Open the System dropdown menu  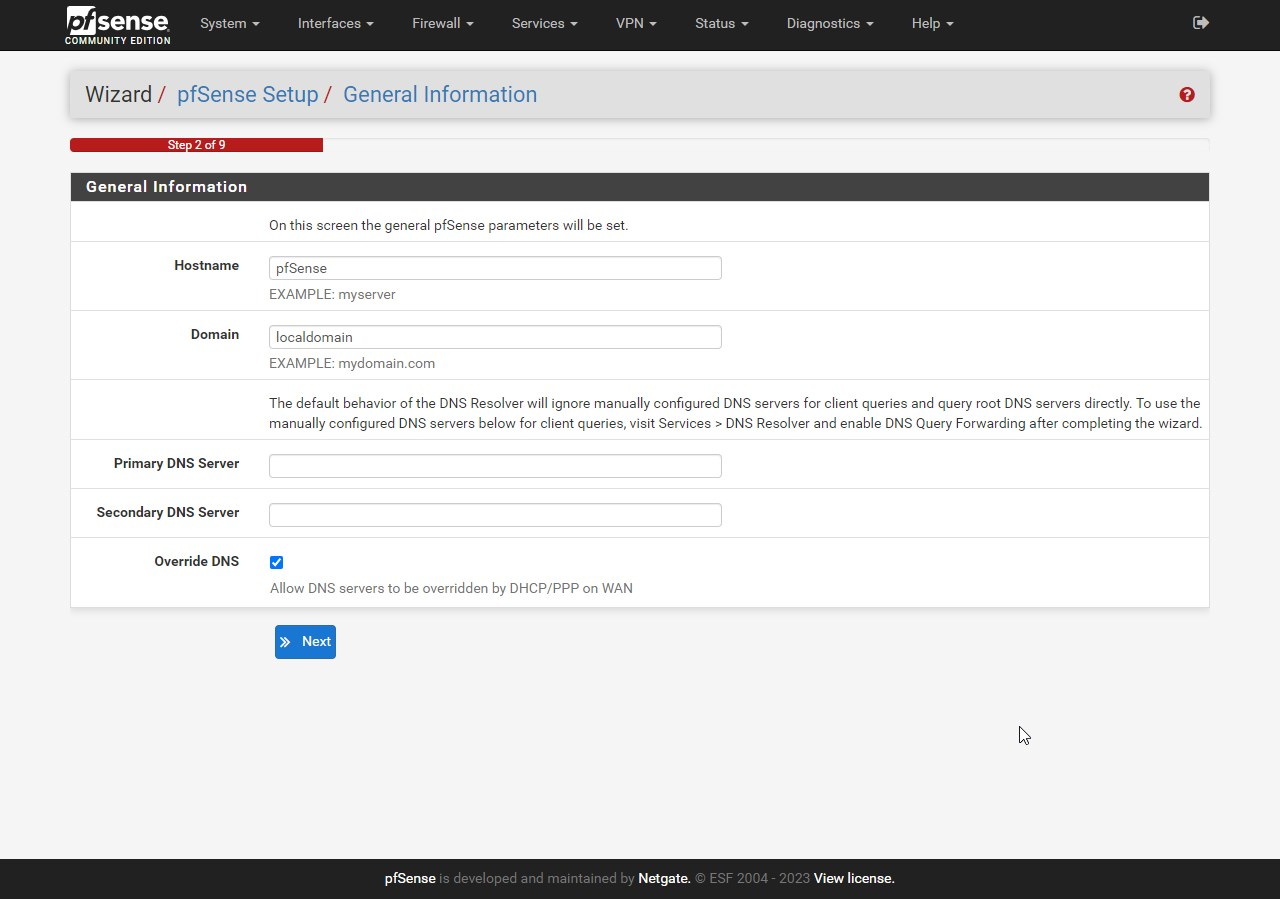pos(230,23)
